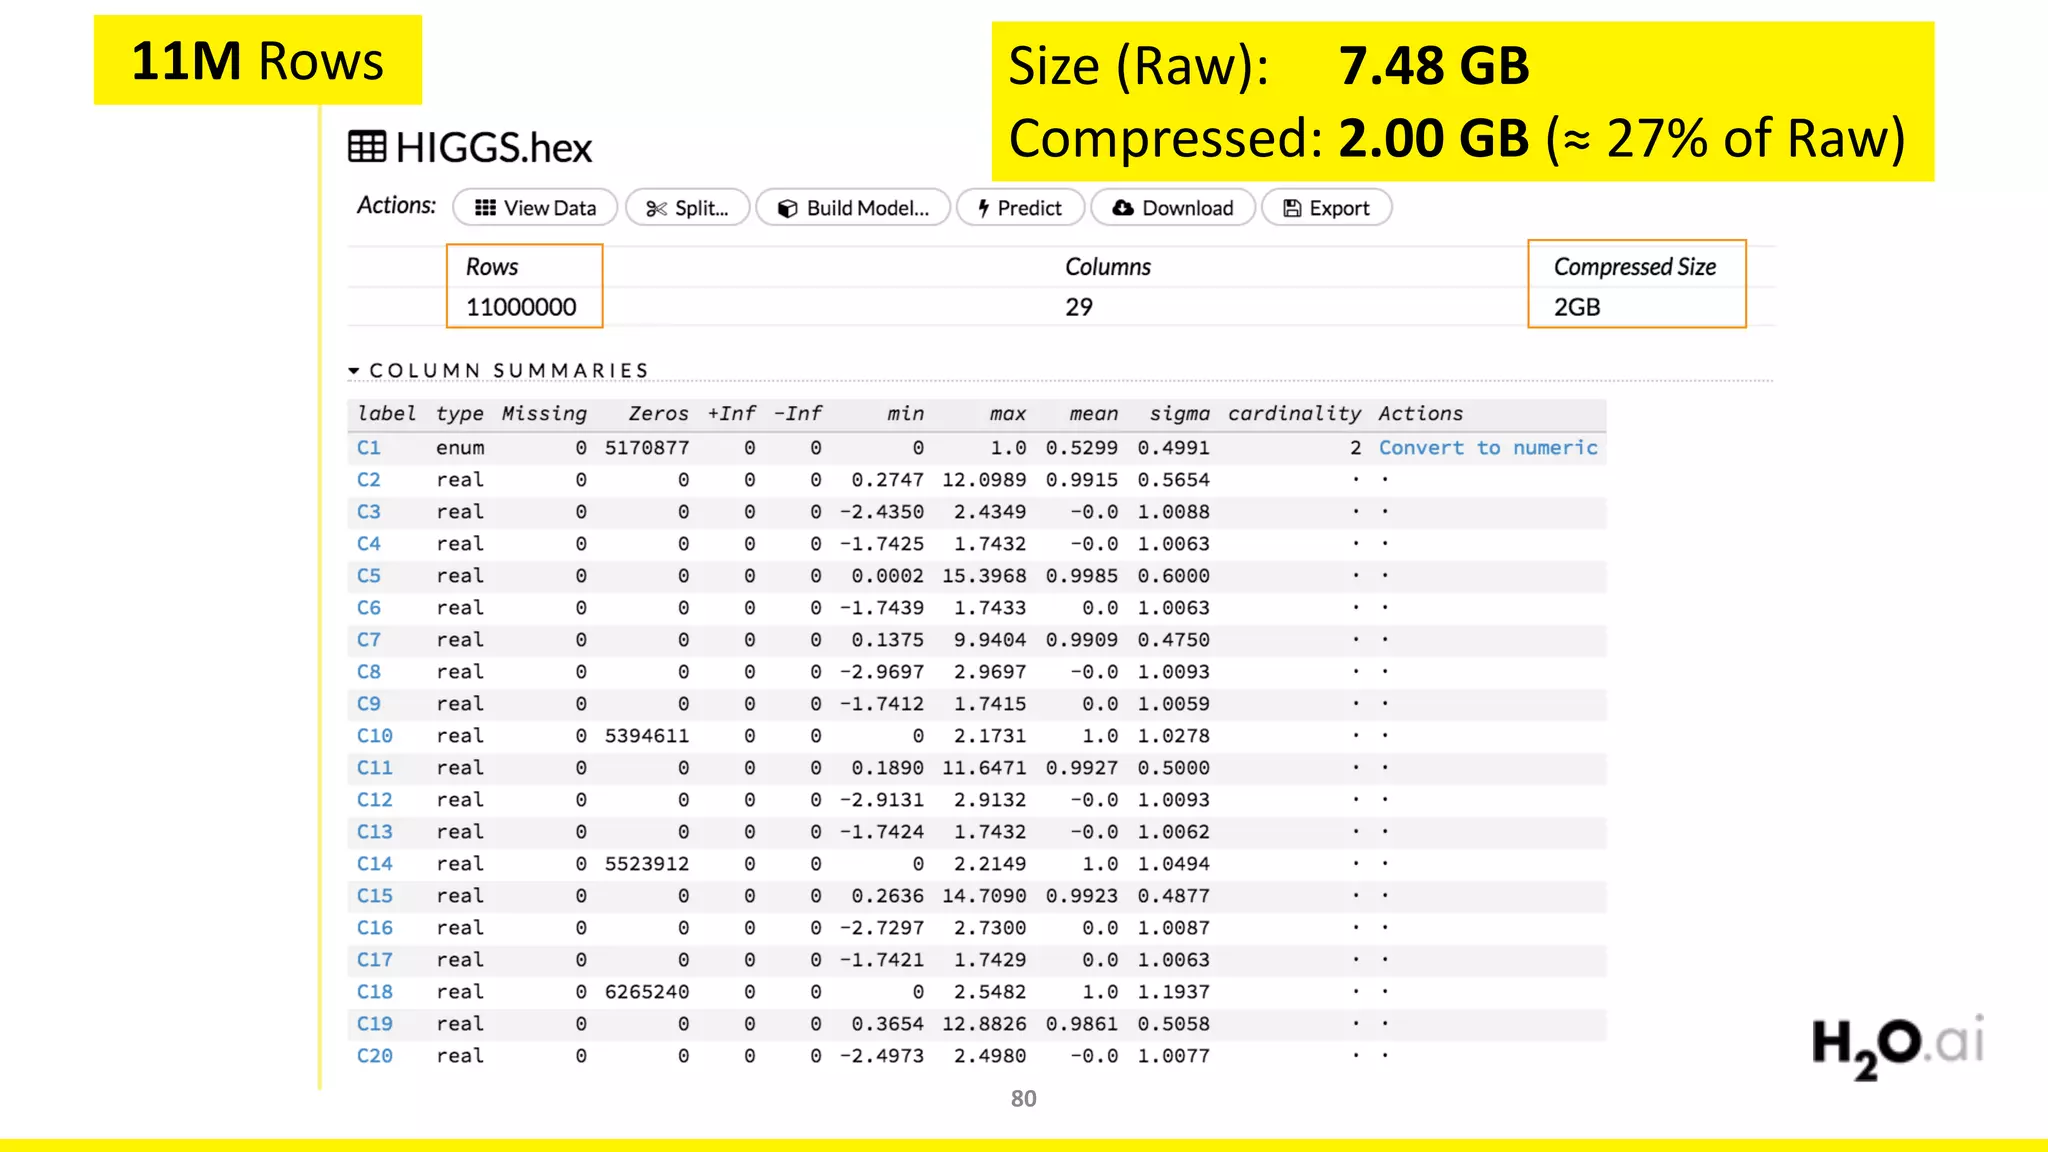2048x1152 pixels.
Task: Click the Split... button
Action: pos(687,208)
